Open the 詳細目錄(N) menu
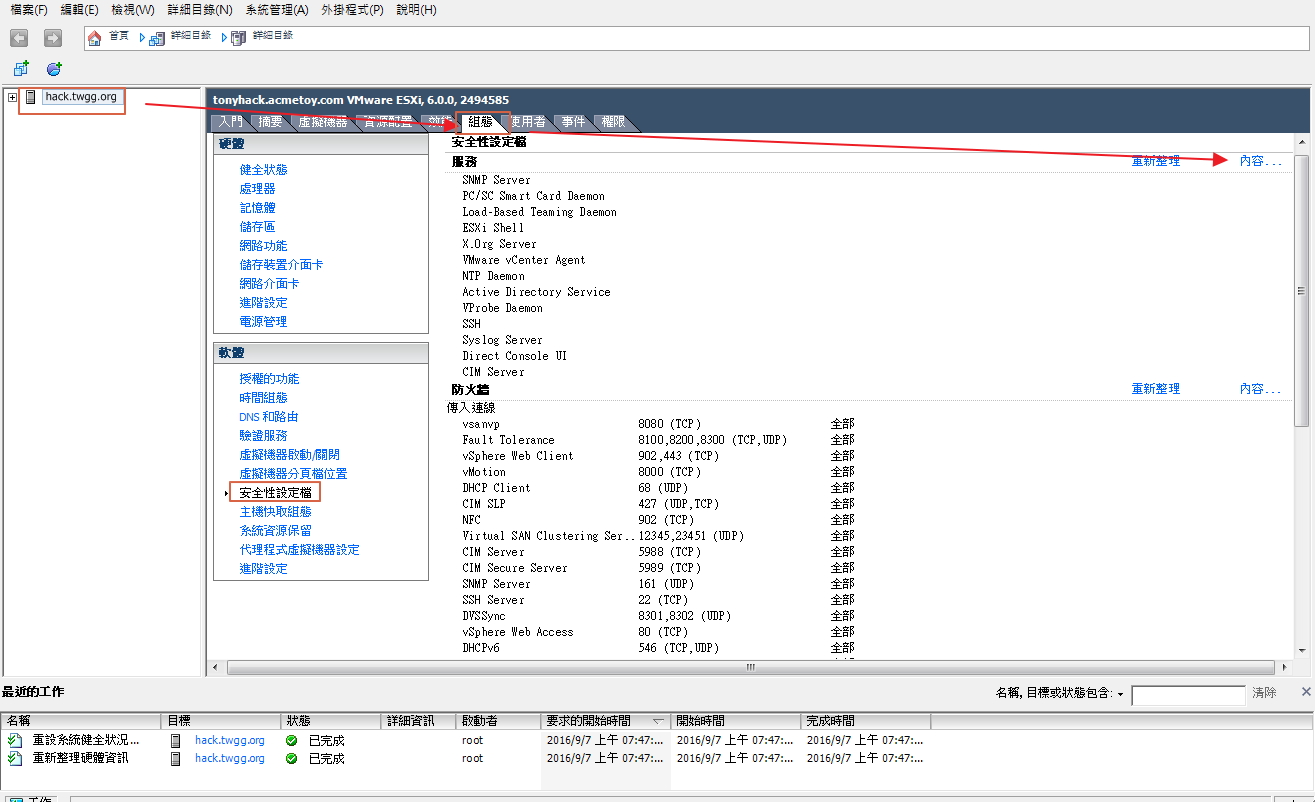This screenshot has width=1315, height=802. [200, 10]
